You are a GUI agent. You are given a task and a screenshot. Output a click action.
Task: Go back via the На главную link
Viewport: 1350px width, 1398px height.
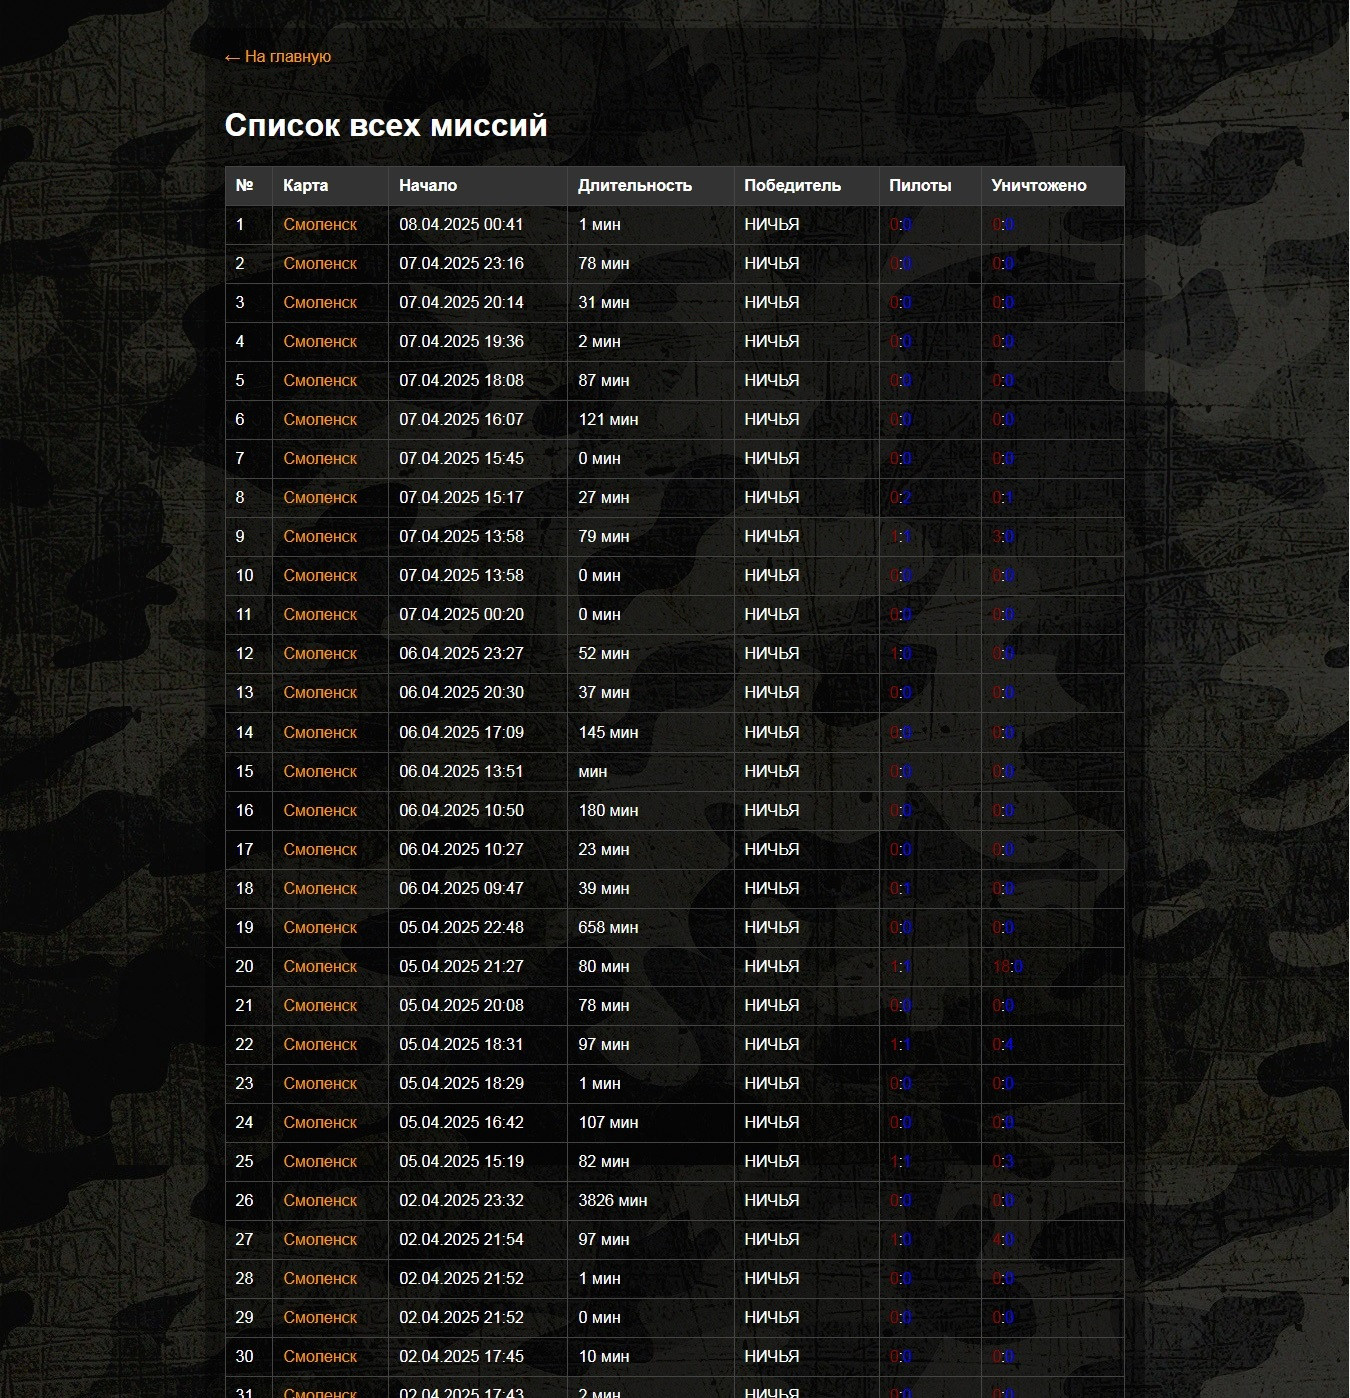(278, 57)
